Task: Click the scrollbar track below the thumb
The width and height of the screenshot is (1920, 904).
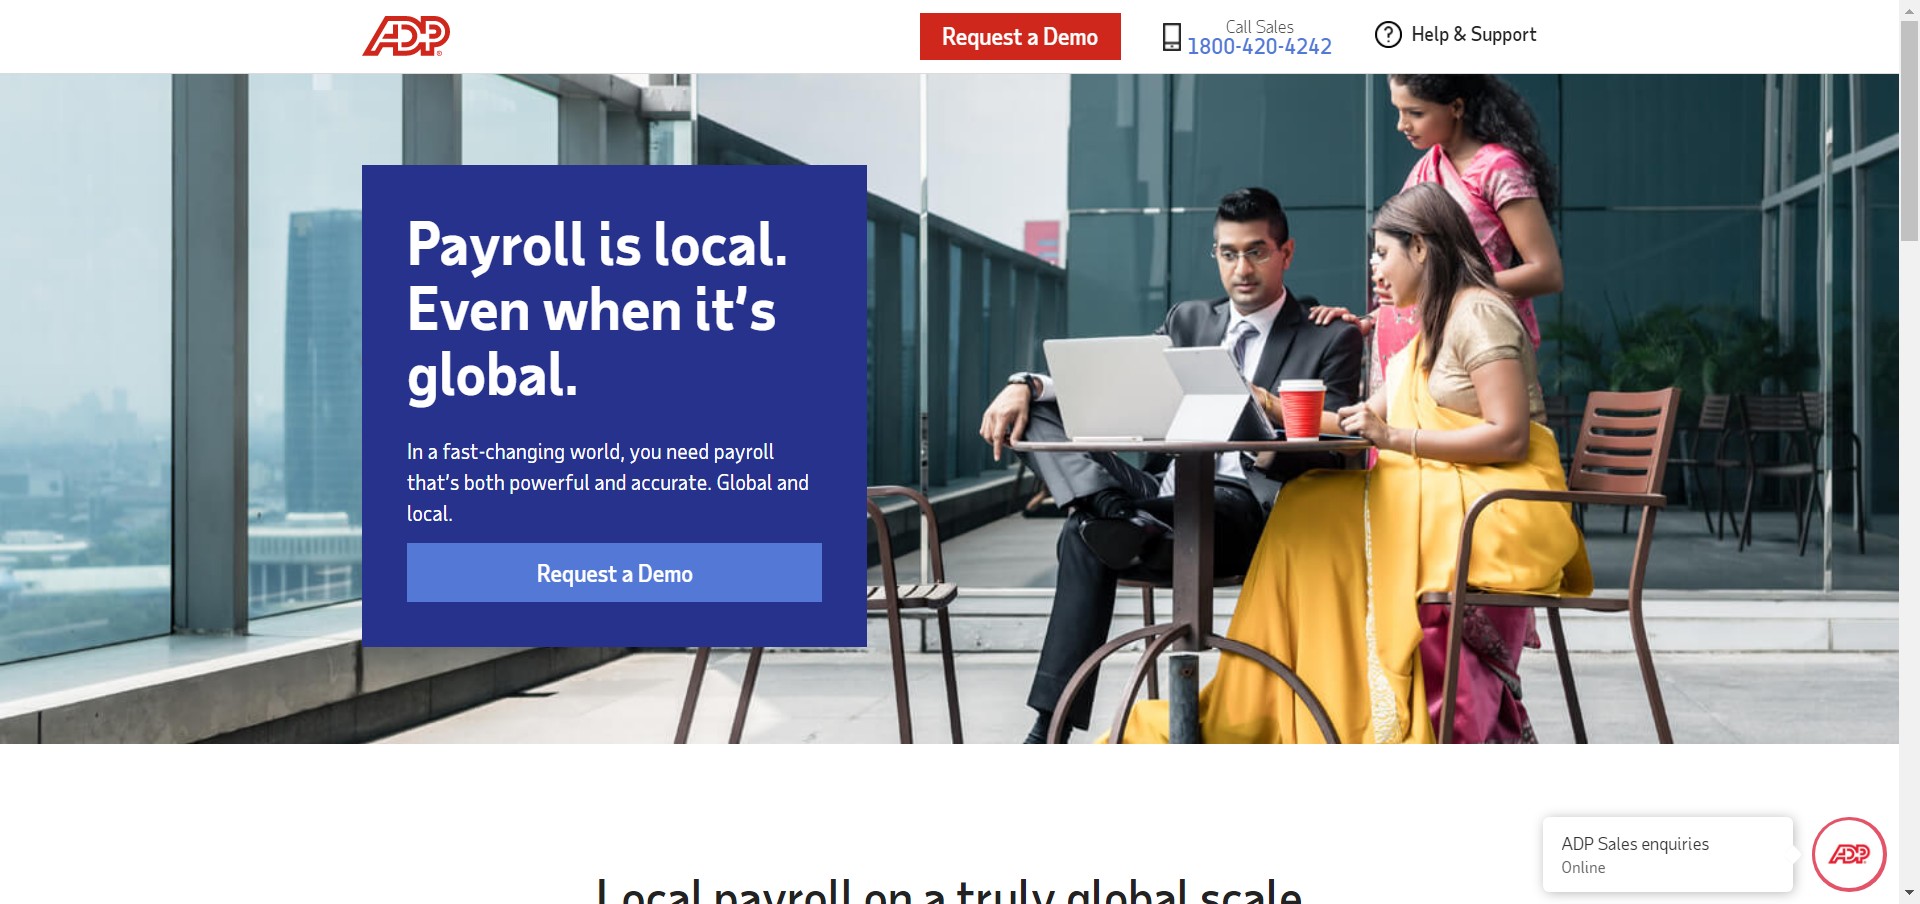Action: [1909, 560]
